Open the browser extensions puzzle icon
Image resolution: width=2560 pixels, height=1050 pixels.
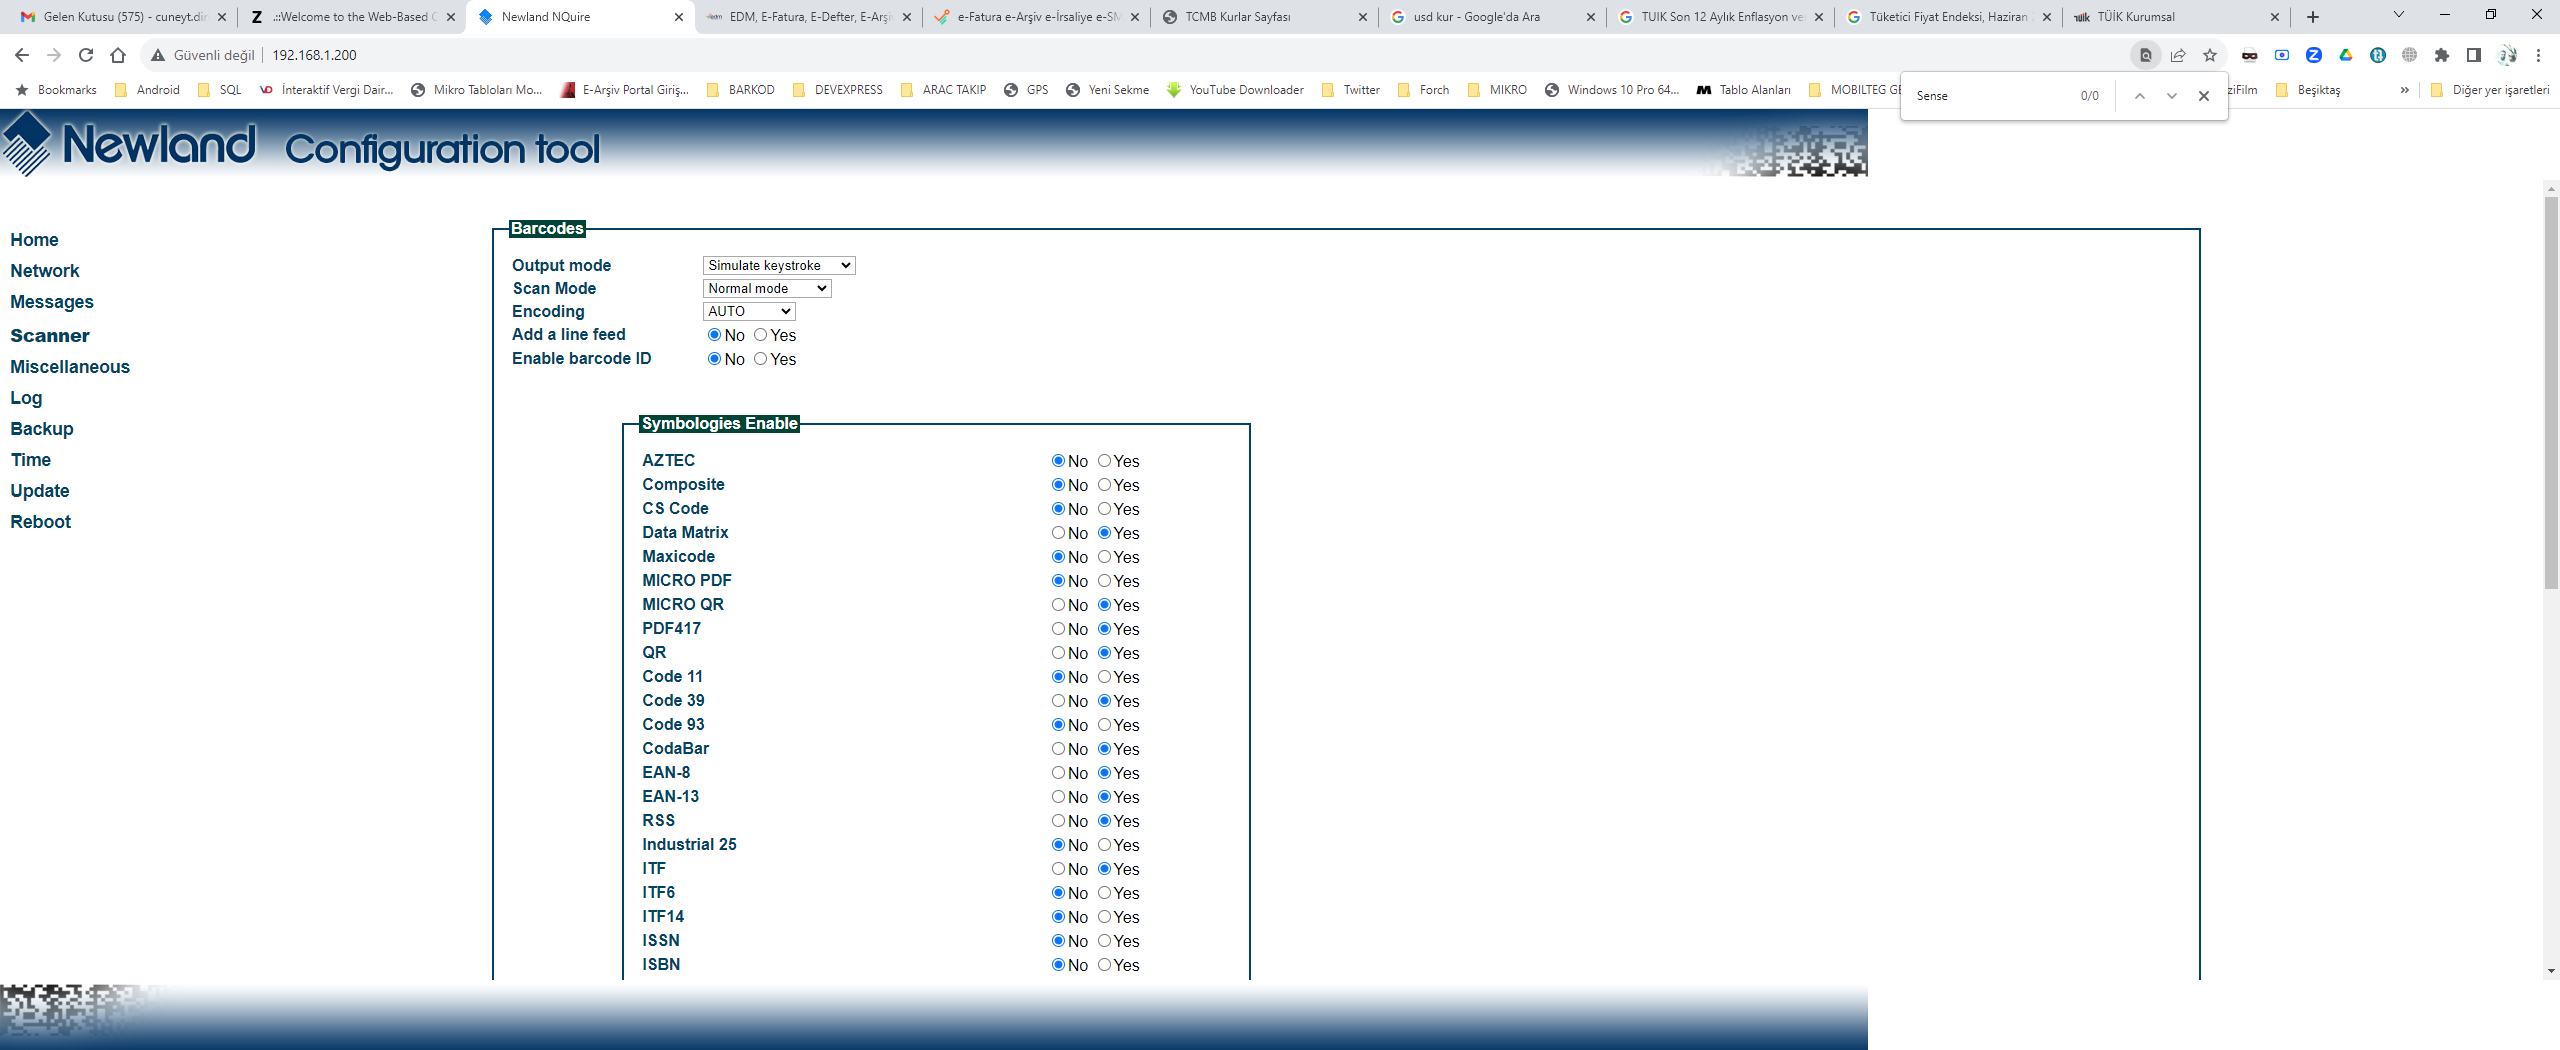[2442, 55]
